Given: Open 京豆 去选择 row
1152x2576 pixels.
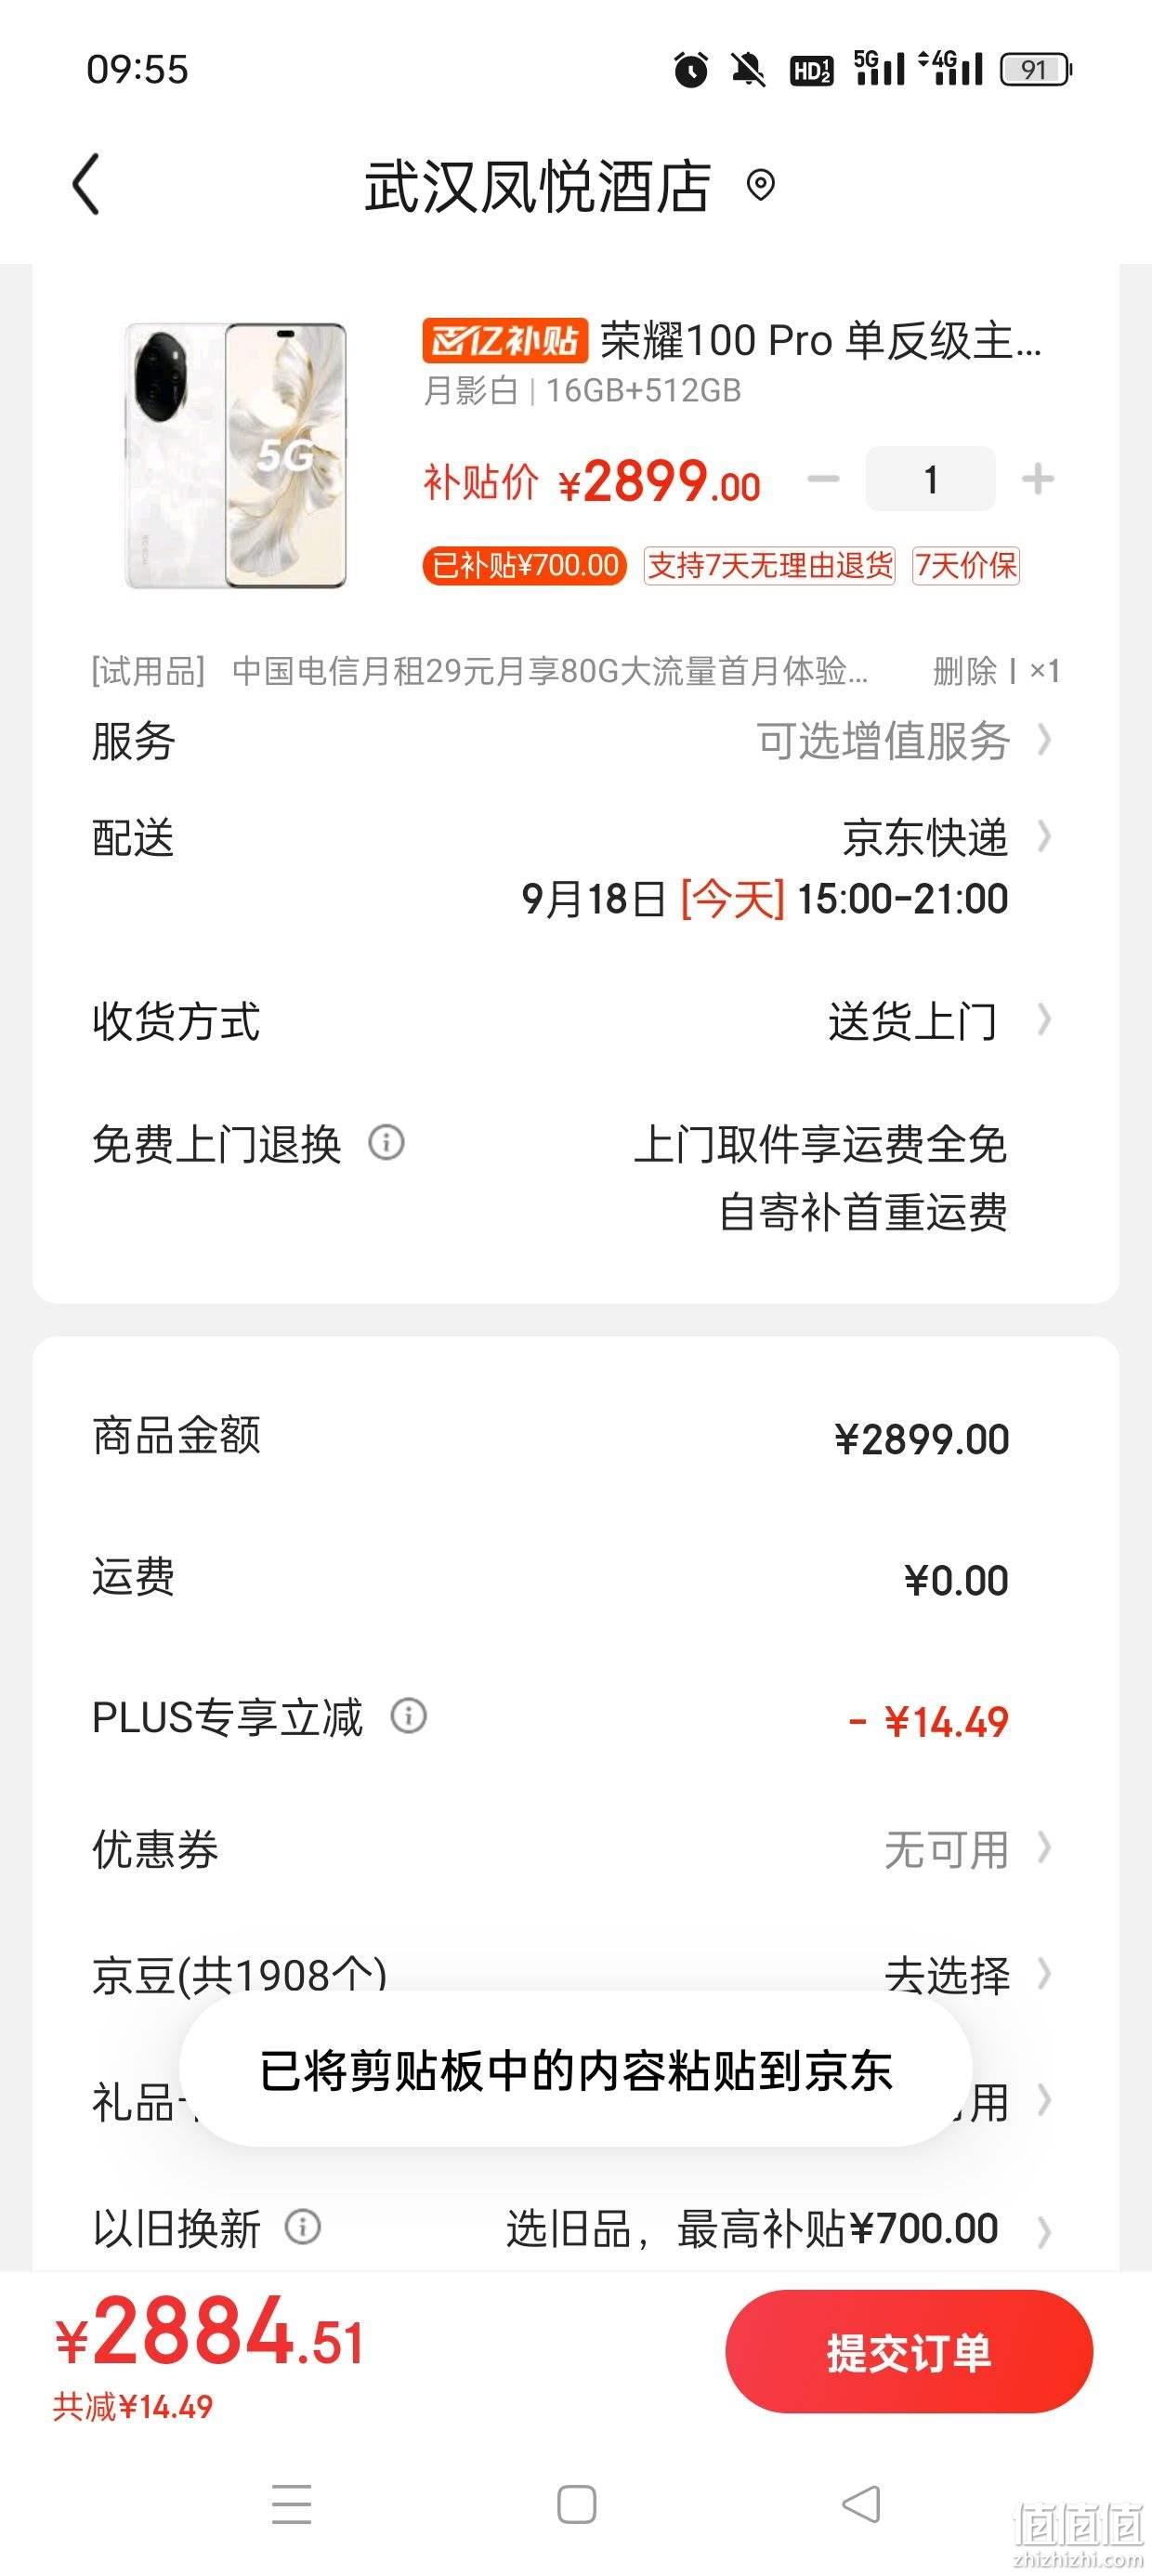Looking at the screenshot, I should tap(576, 1975).
